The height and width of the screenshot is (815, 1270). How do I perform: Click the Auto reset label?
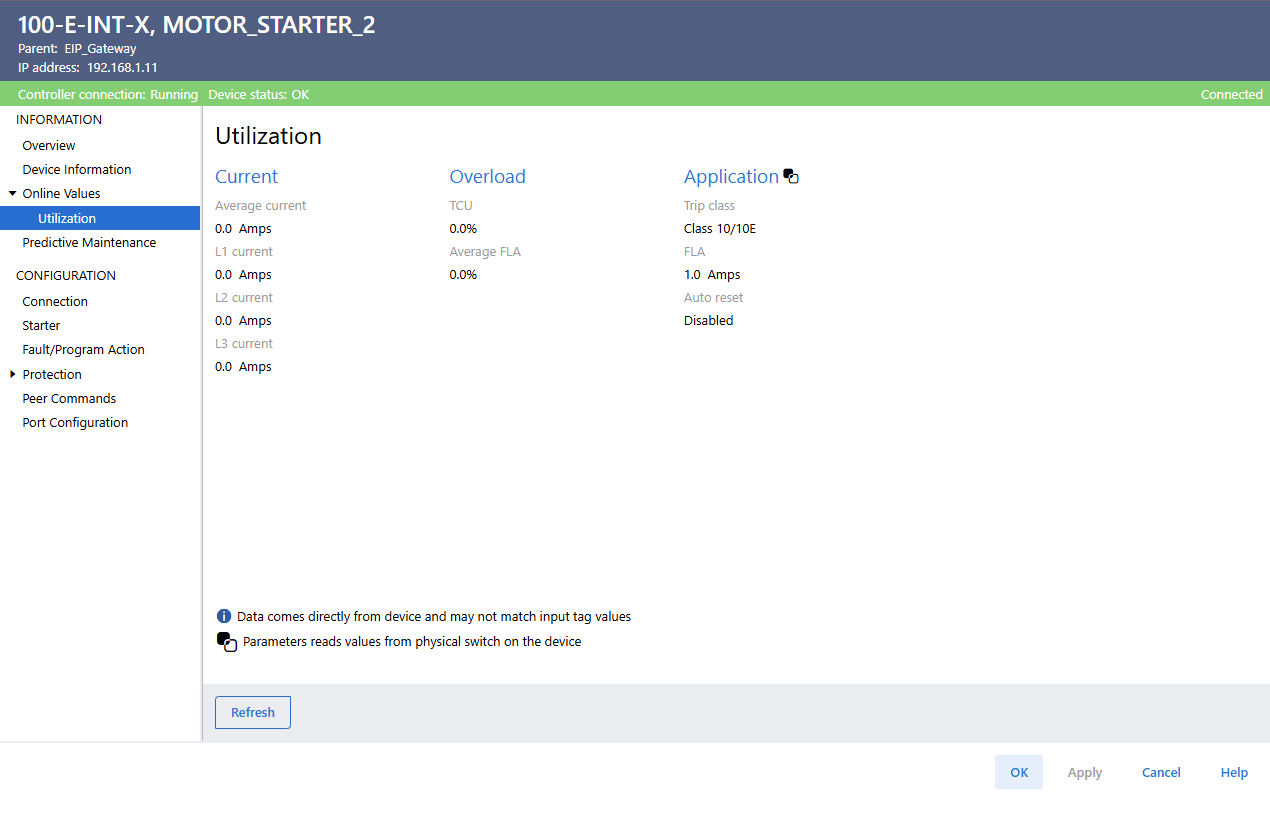(x=713, y=297)
